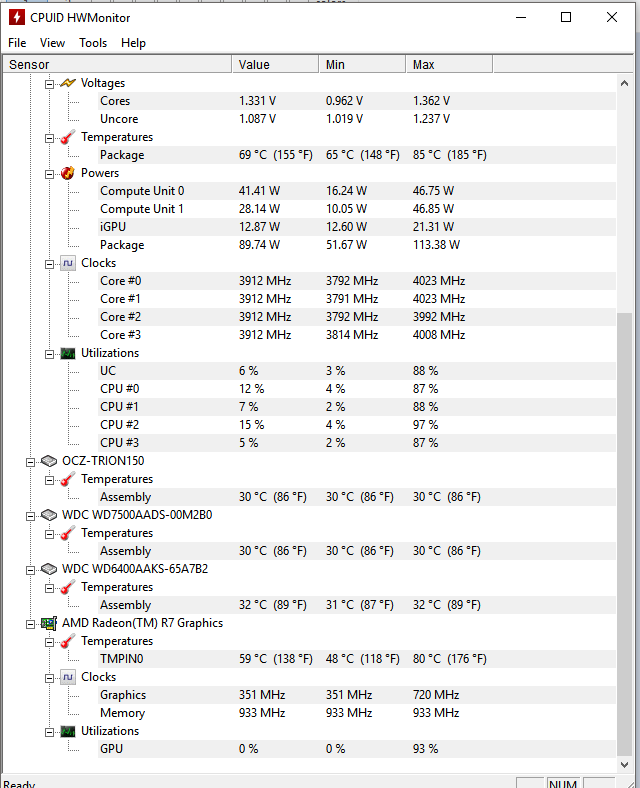Screen dimensions: 640x788
Task: Open the View menu
Action: (52, 43)
